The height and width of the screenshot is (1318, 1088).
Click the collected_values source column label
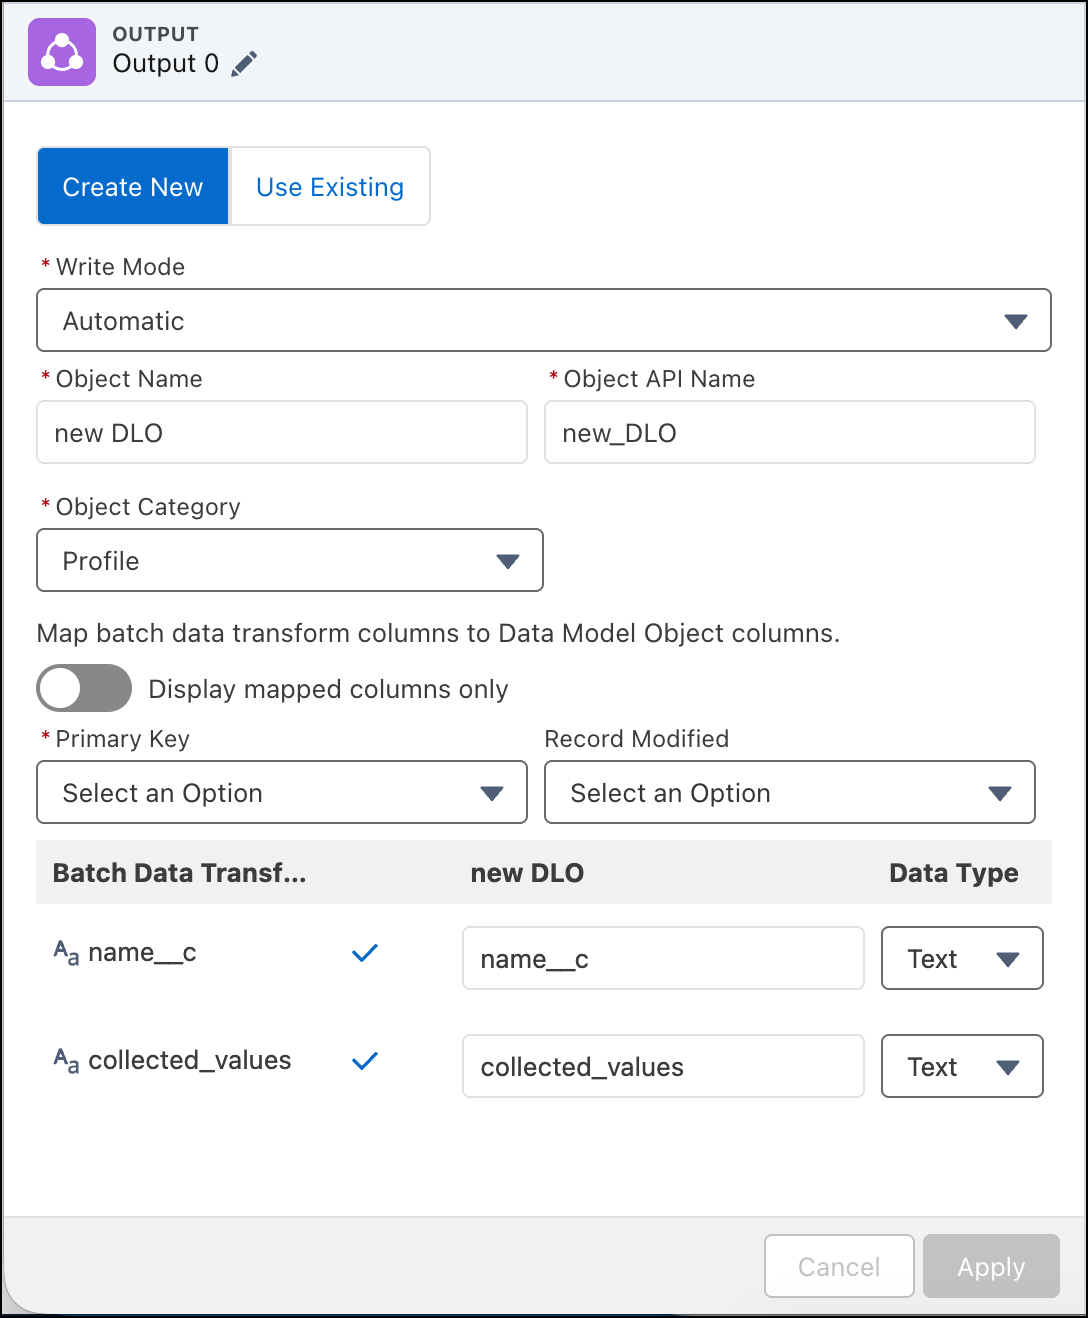coord(190,1060)
